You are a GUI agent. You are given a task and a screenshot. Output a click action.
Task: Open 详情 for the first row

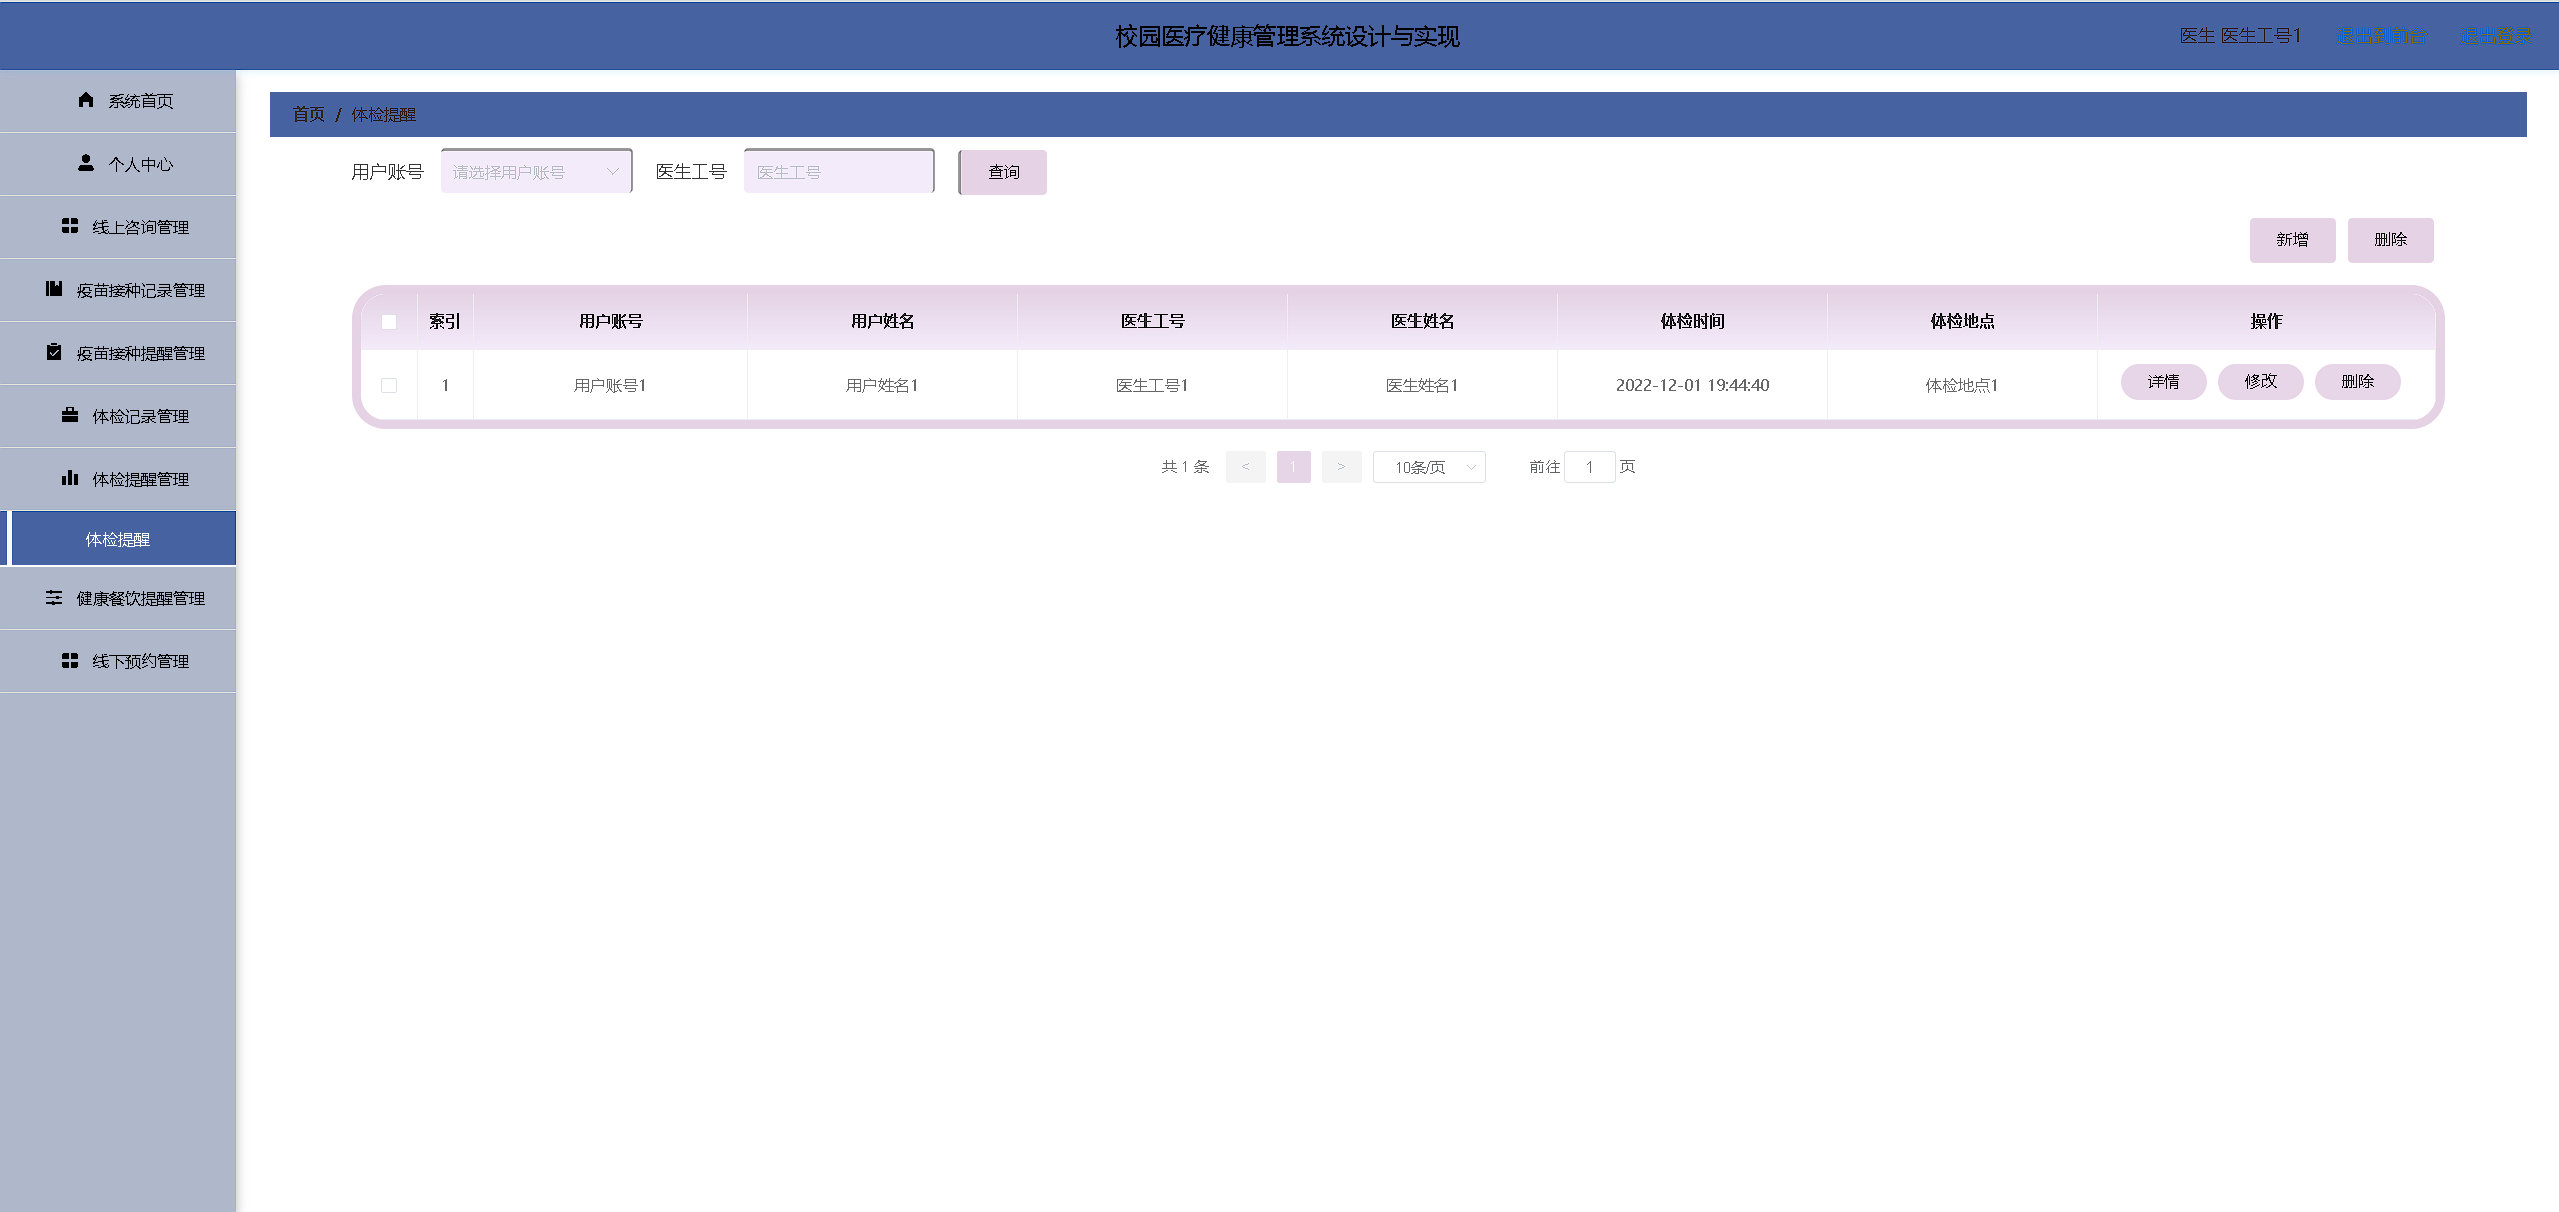[x=2163, y=382]
